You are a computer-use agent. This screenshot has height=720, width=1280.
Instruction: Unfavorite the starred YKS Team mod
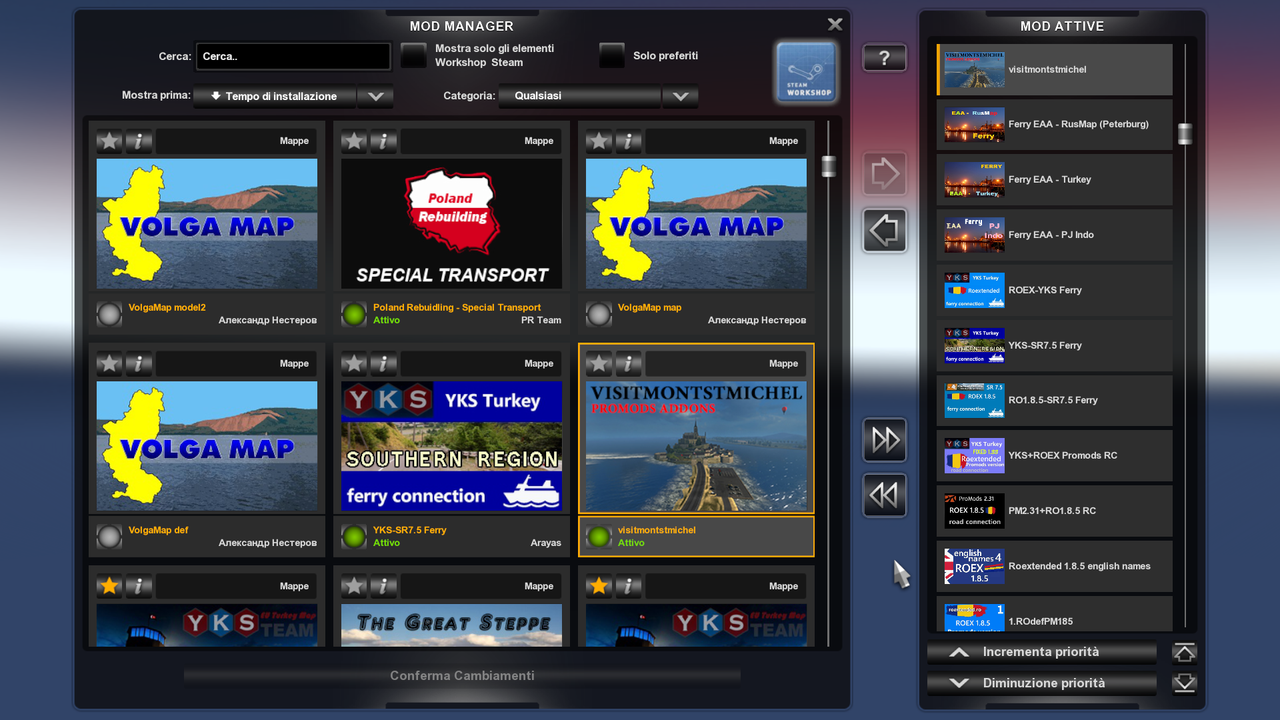coord(109,586)
